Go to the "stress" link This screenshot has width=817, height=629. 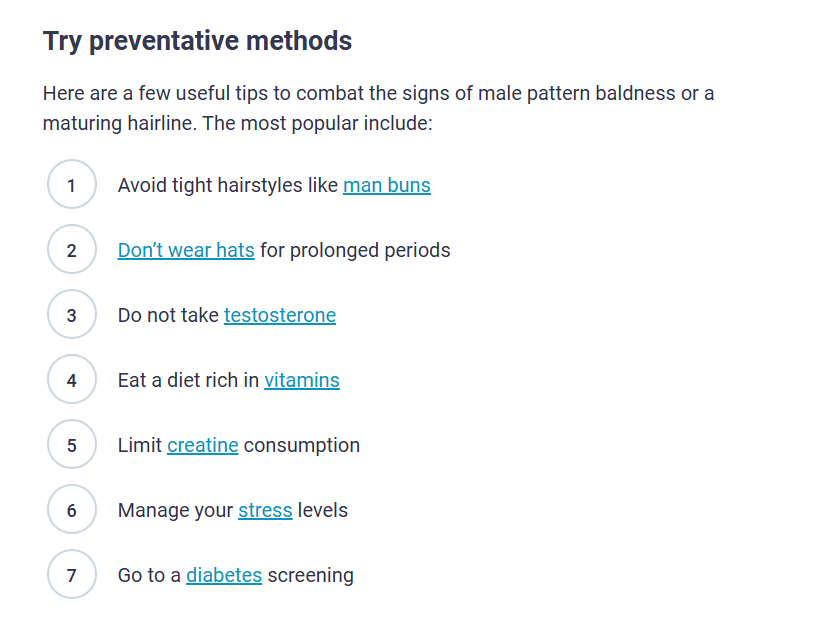265,510
